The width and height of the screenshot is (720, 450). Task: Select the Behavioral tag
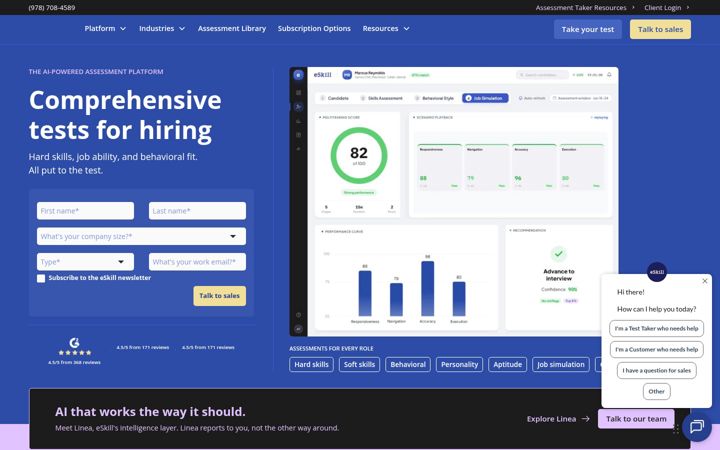[408, 365]
